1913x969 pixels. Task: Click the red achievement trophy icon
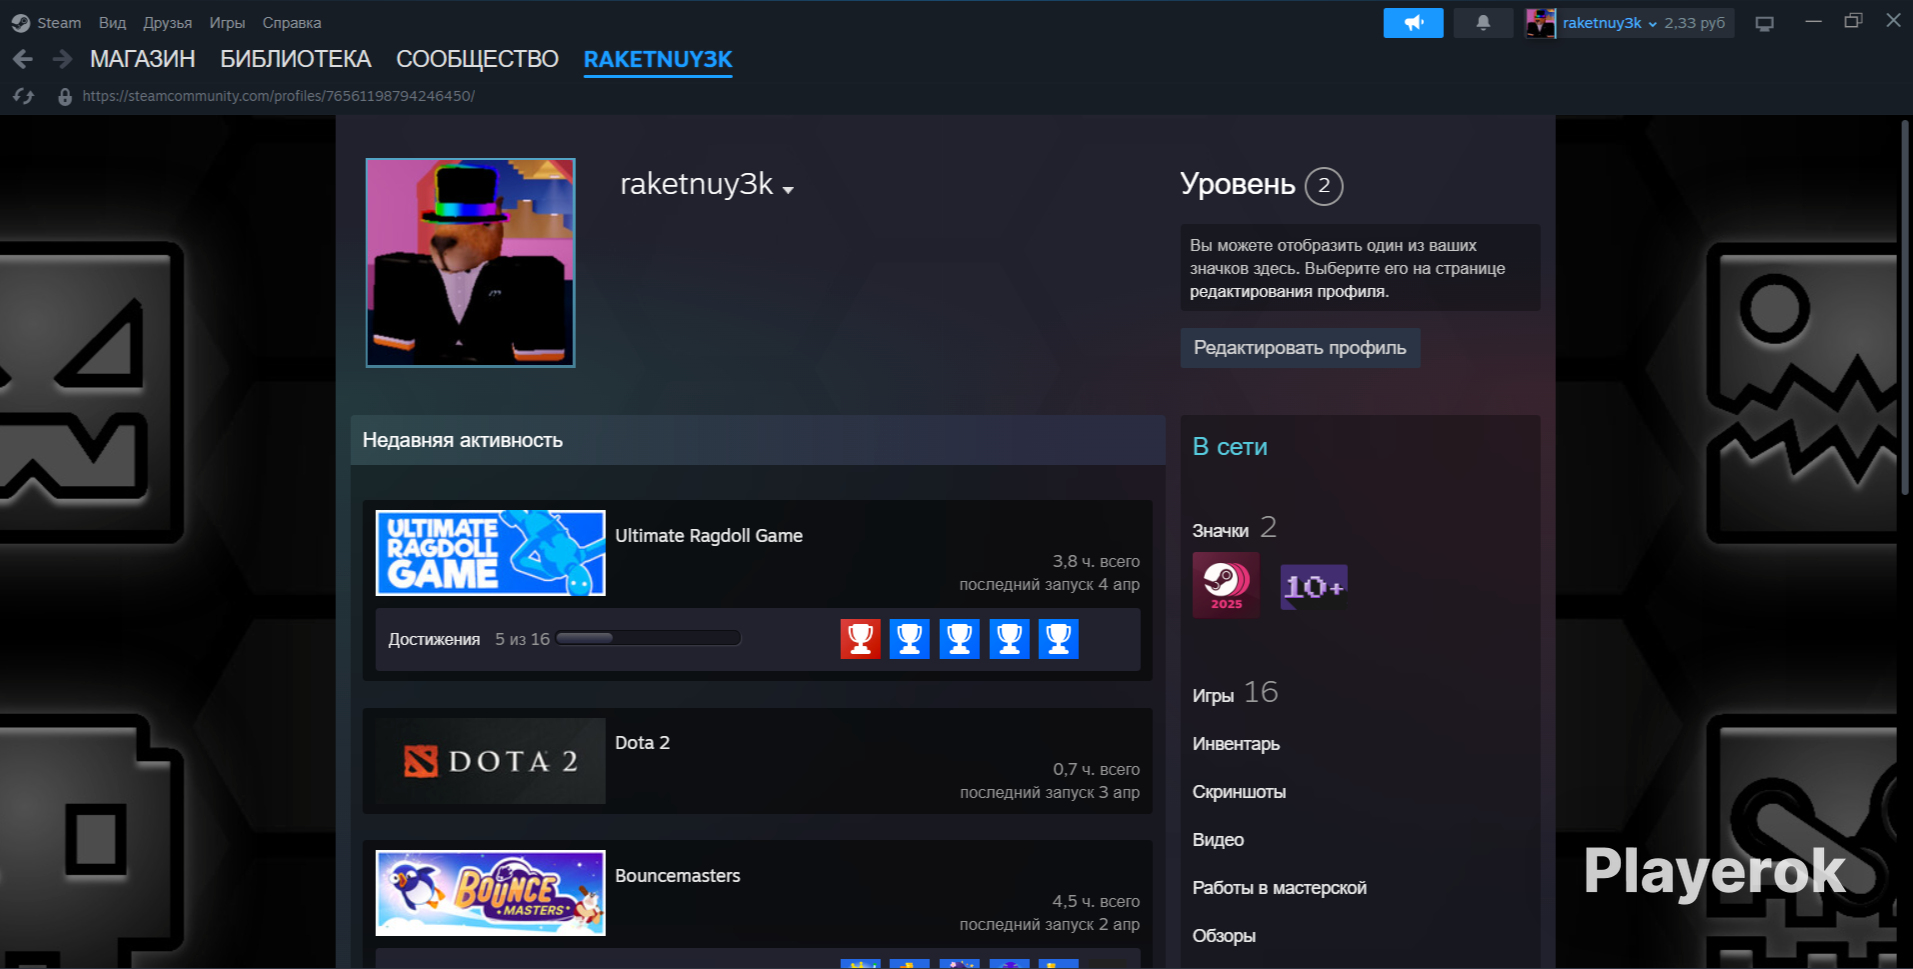coord(860,638)
